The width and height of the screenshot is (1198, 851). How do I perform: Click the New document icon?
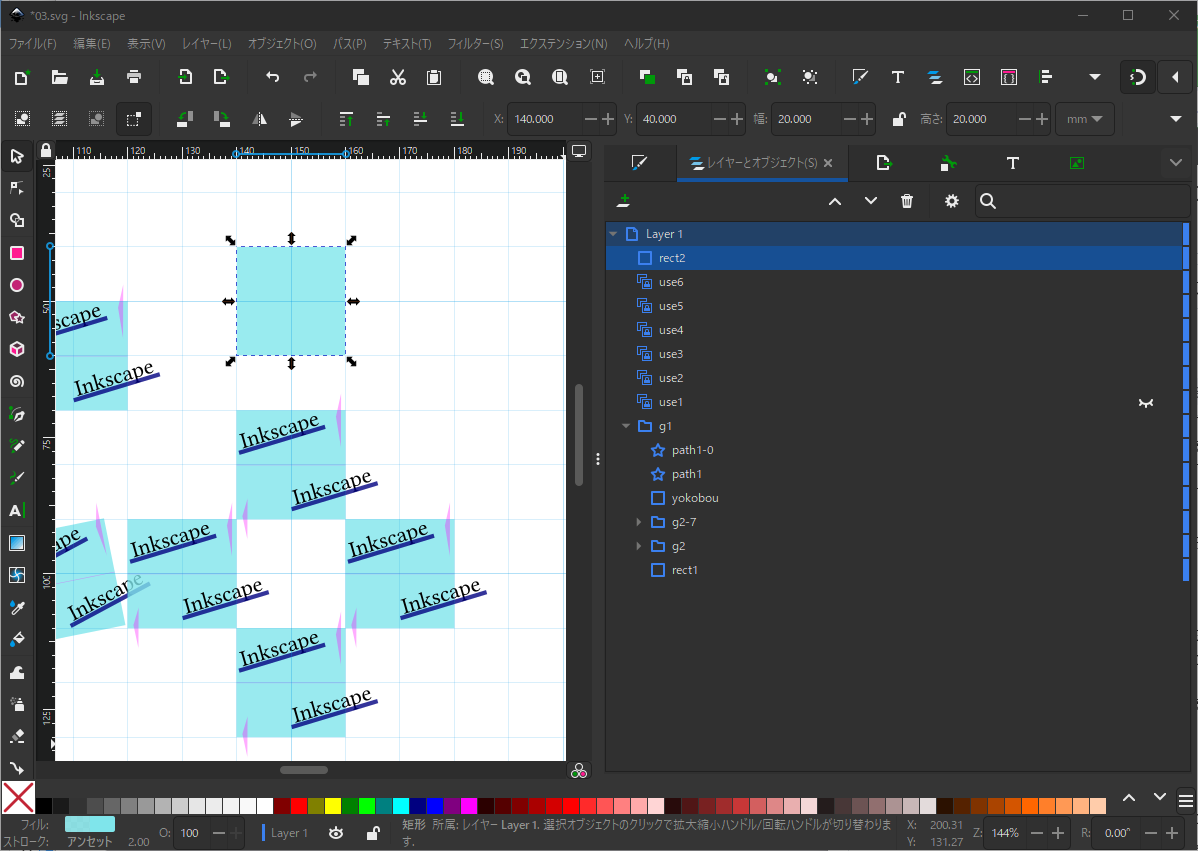[21, 77]
